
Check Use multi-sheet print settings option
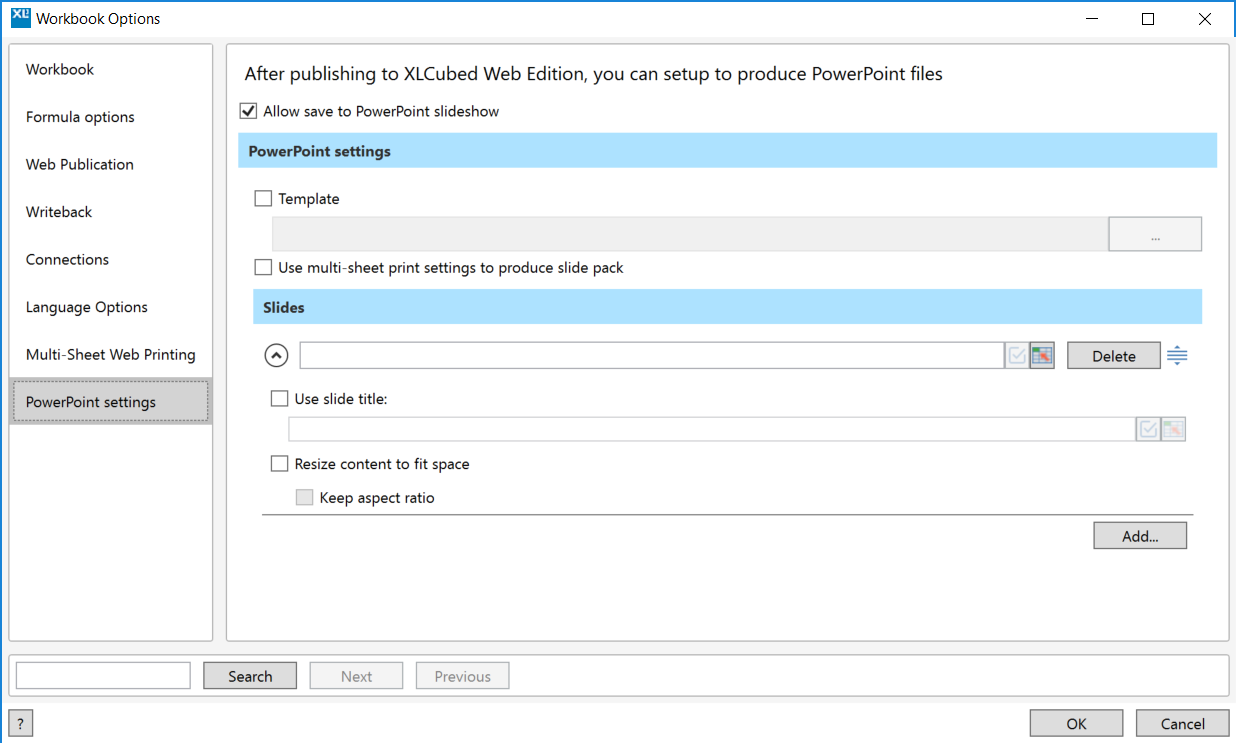coord(263,267)
